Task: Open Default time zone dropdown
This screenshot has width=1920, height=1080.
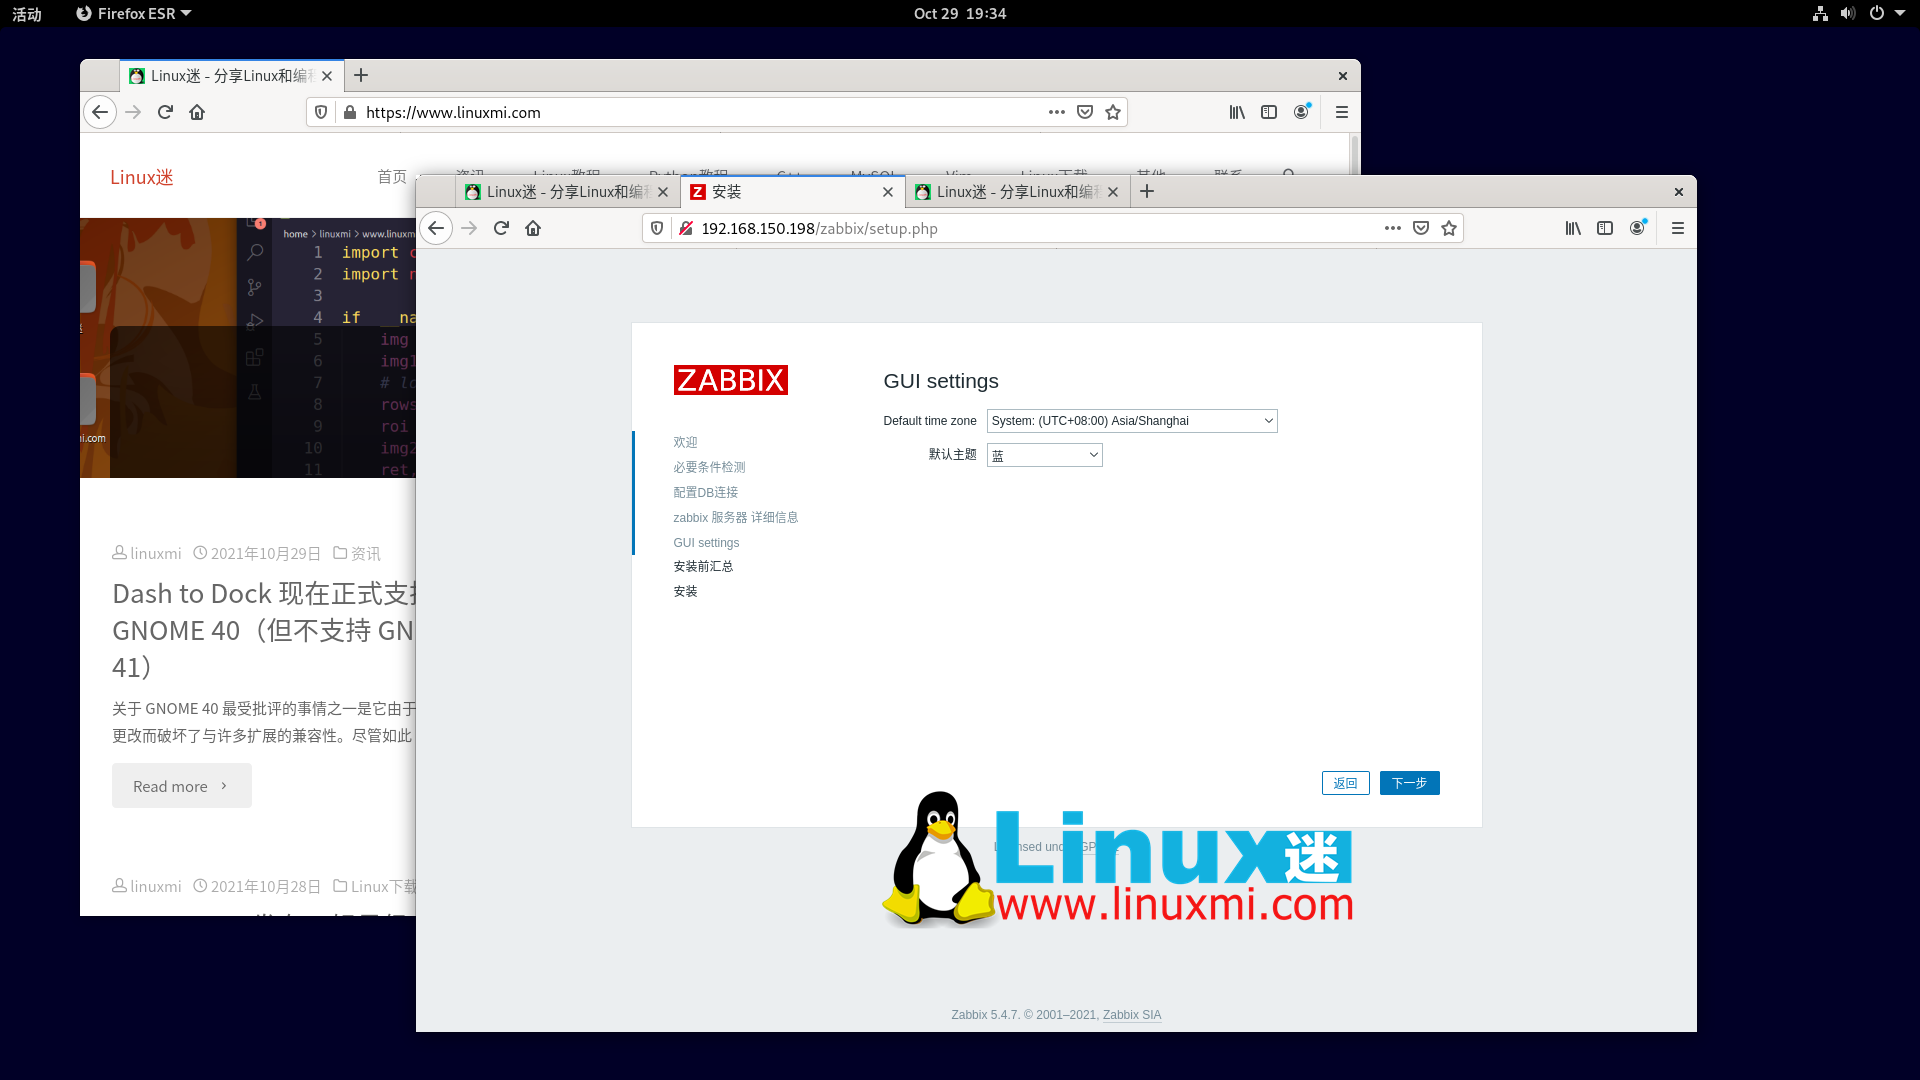Action: (x=1132, y=421)
